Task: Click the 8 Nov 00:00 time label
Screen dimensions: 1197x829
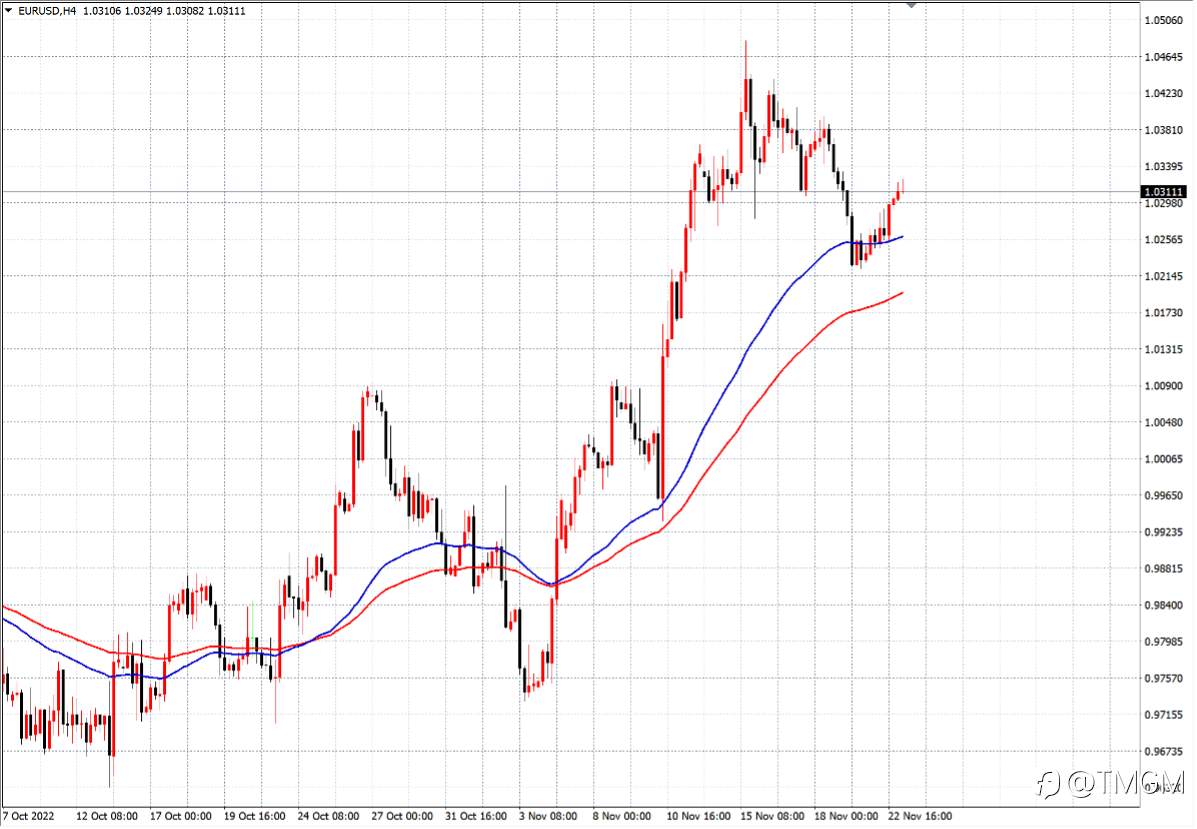Action: pos(621,816)
